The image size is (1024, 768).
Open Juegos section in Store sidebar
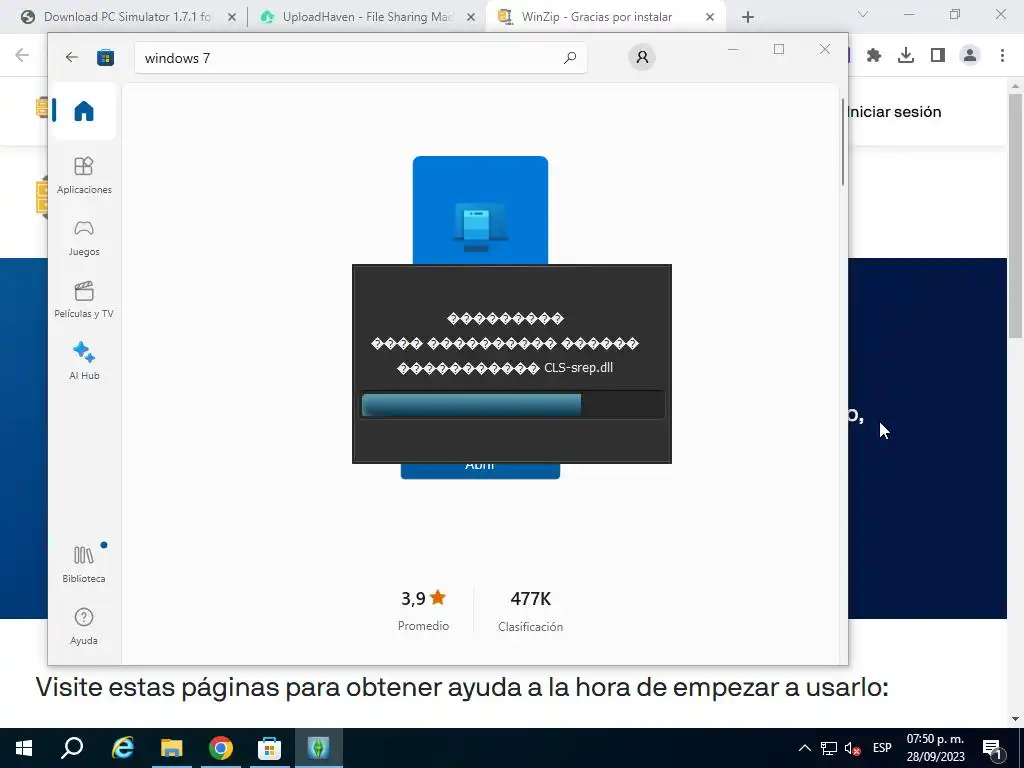click(x=84, y=238)
